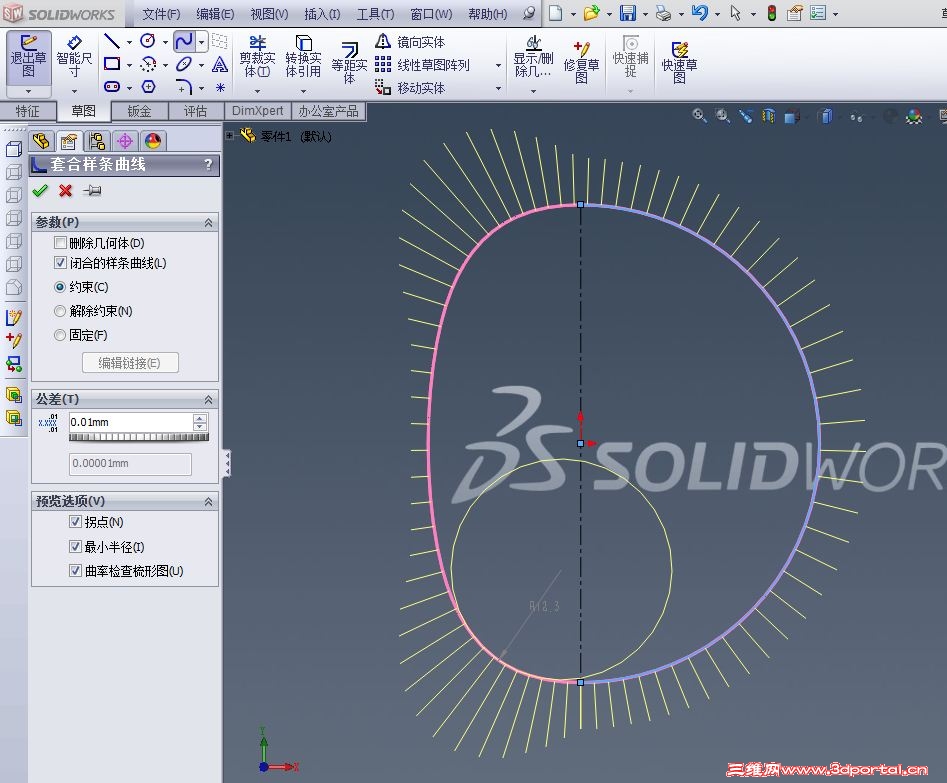Viewport: 947px width, 783px height.
Task: Click the tolerance spinner up arrow
Action: tap(201, 417)
